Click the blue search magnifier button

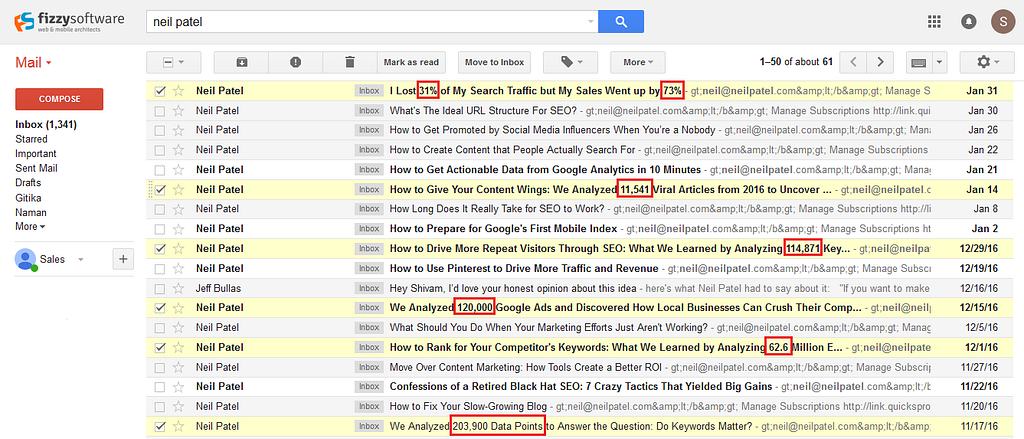(620, 22)
